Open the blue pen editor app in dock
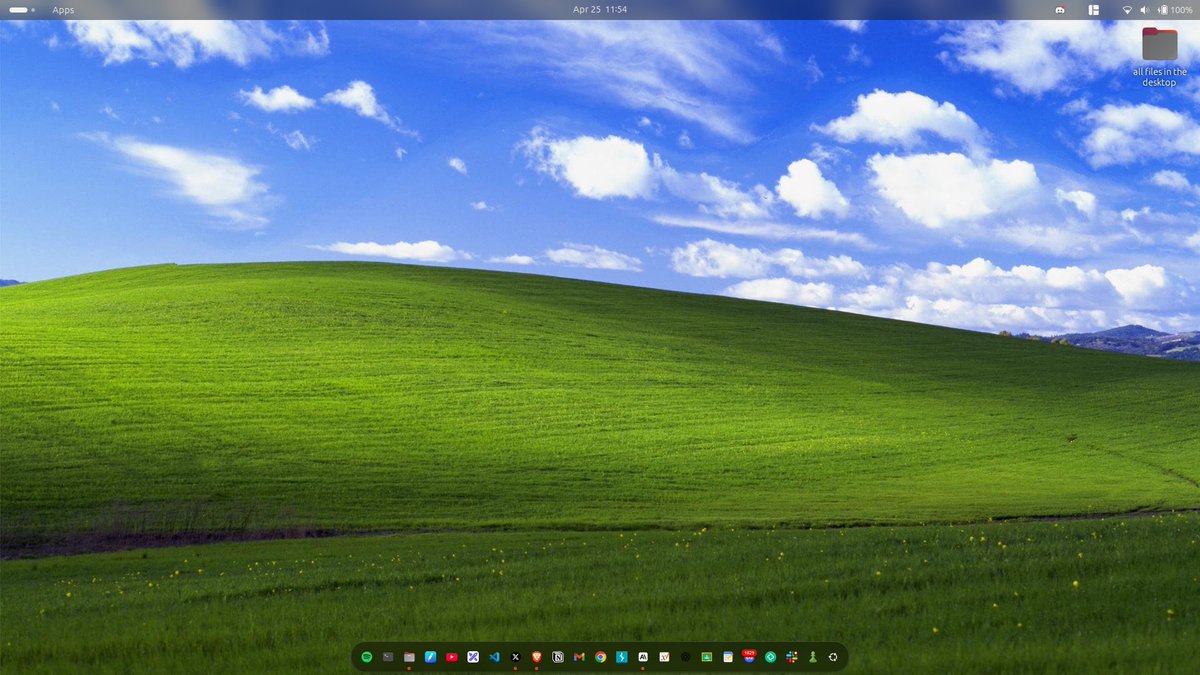The width and height of the screenshot is (1200, 675). (431, 657)
